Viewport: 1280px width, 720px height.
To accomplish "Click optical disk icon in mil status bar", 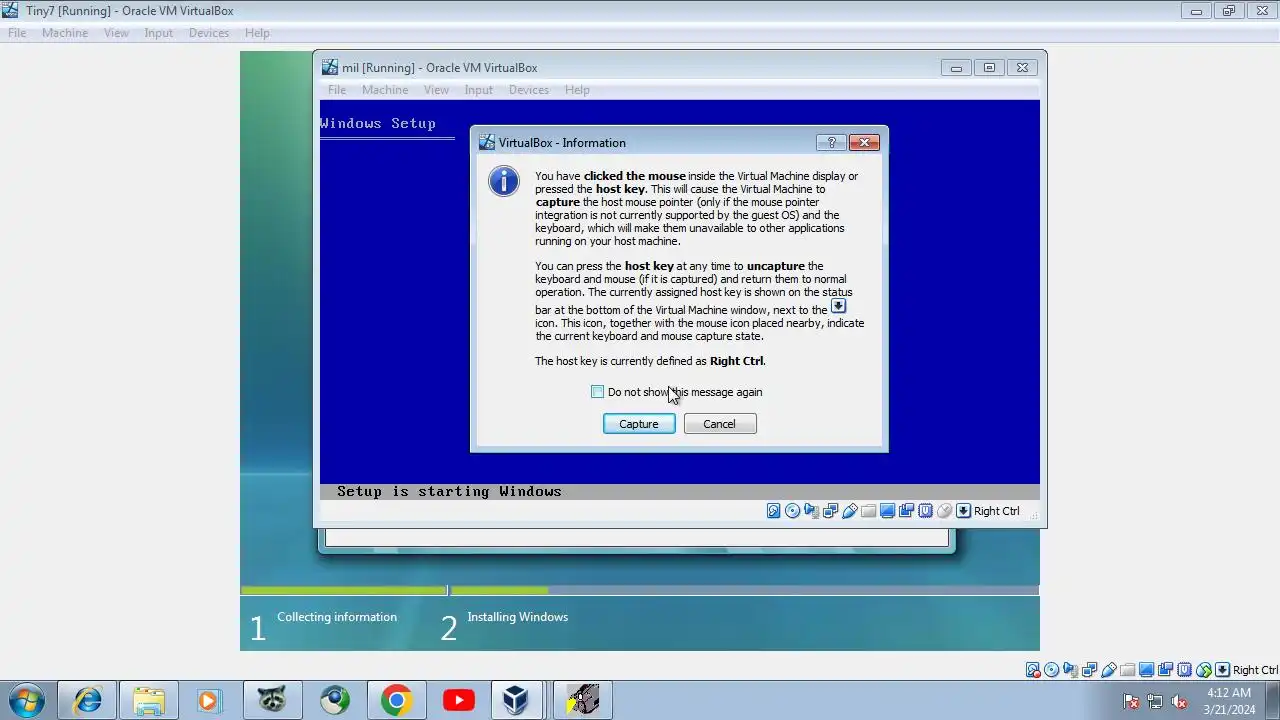I will pos(792,511).
